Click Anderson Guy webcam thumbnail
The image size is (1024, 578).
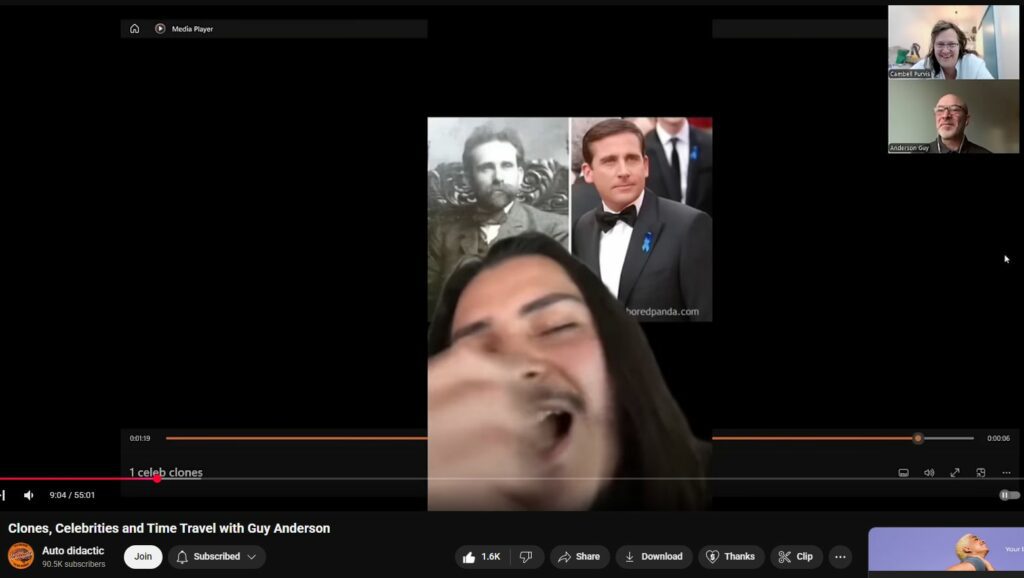[953, 116]
